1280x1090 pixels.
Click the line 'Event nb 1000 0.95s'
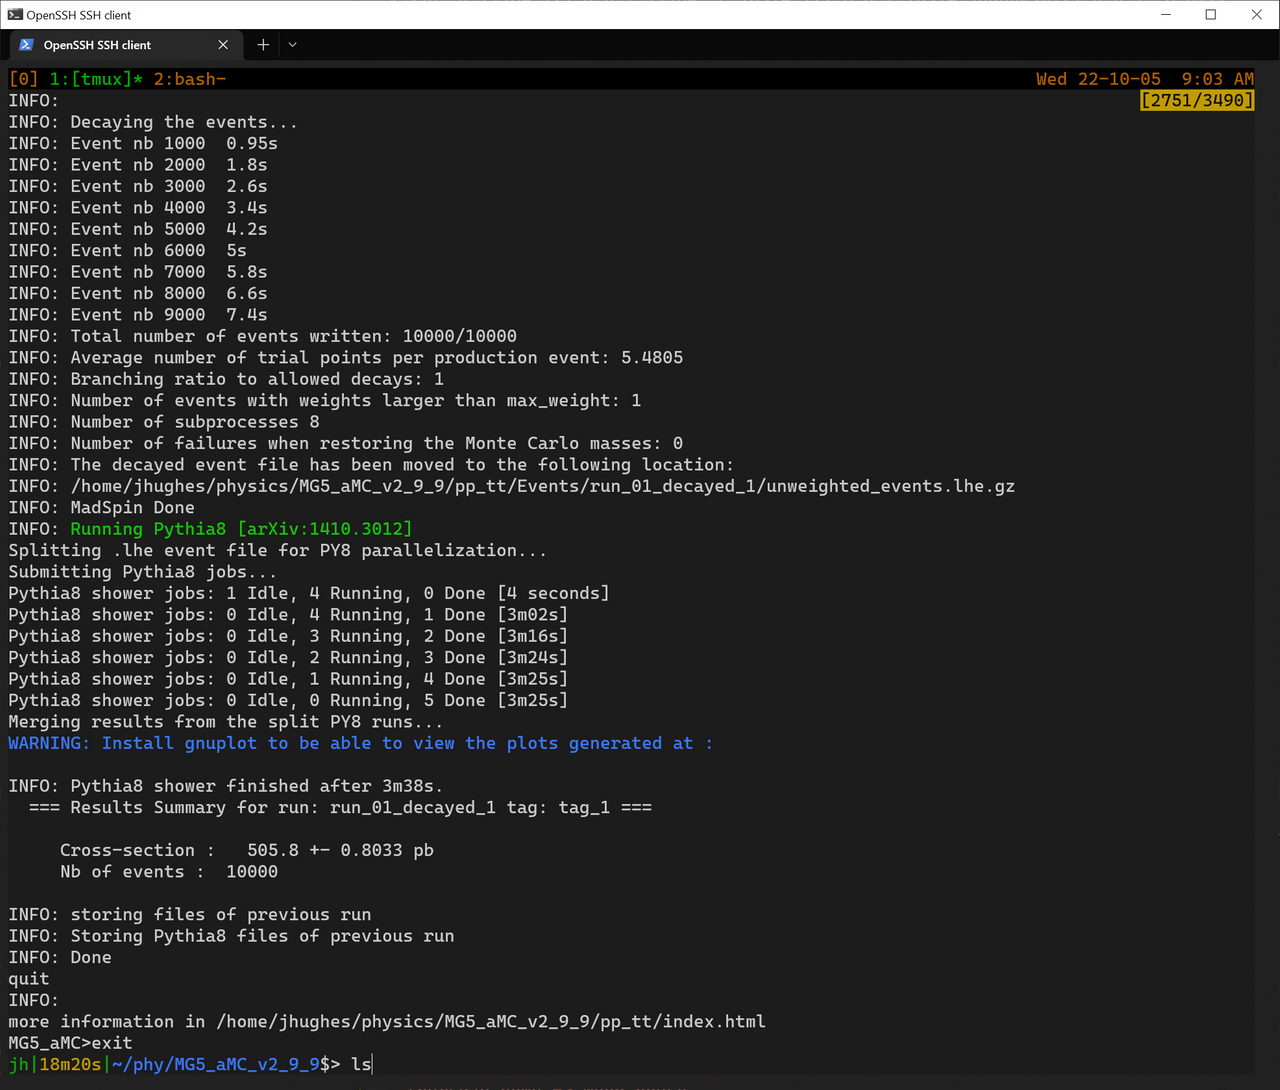[x=143, y=143]
